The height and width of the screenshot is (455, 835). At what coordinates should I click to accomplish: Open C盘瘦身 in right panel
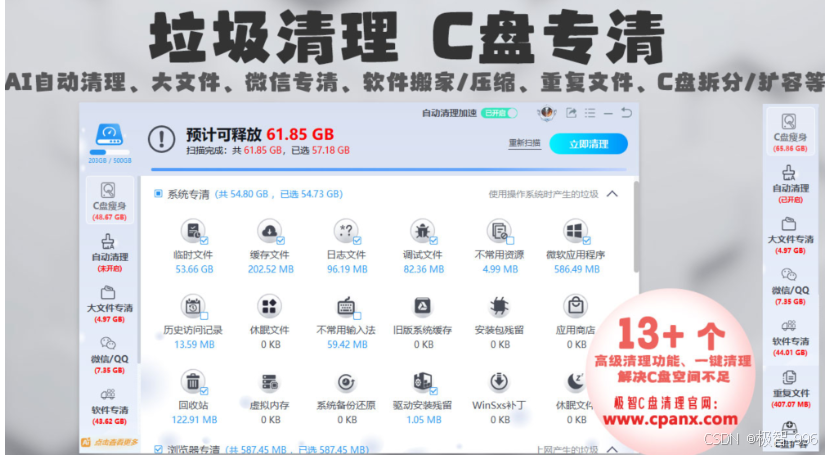pos(790,132)
